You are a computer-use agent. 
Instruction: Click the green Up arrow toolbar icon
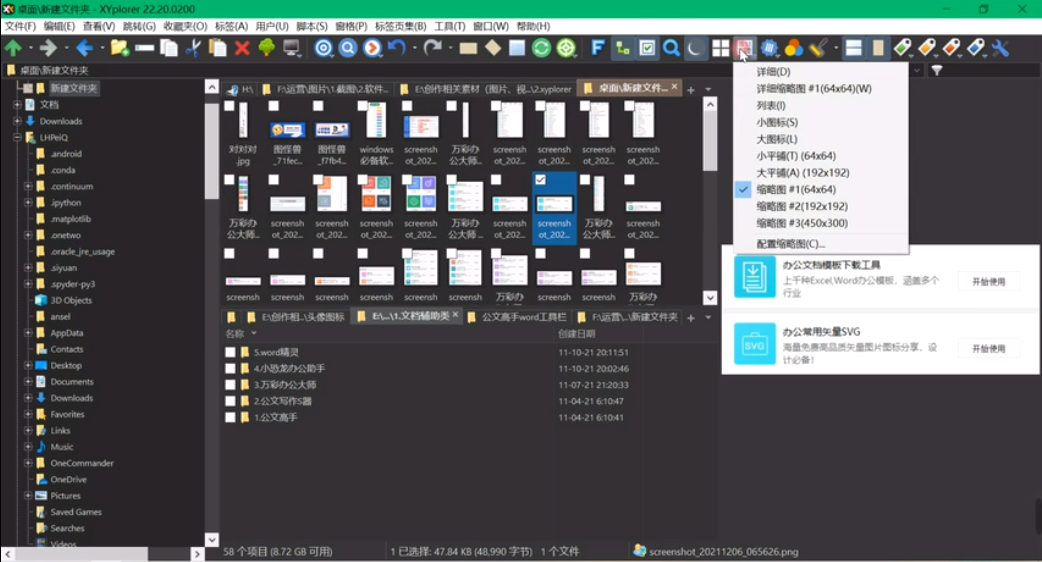13,48
